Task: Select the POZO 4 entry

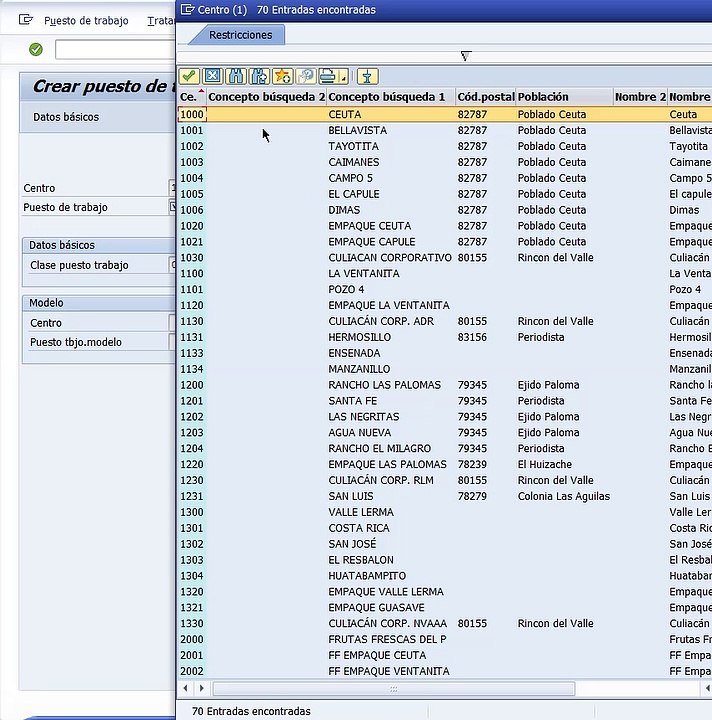Action: point(346,290)
